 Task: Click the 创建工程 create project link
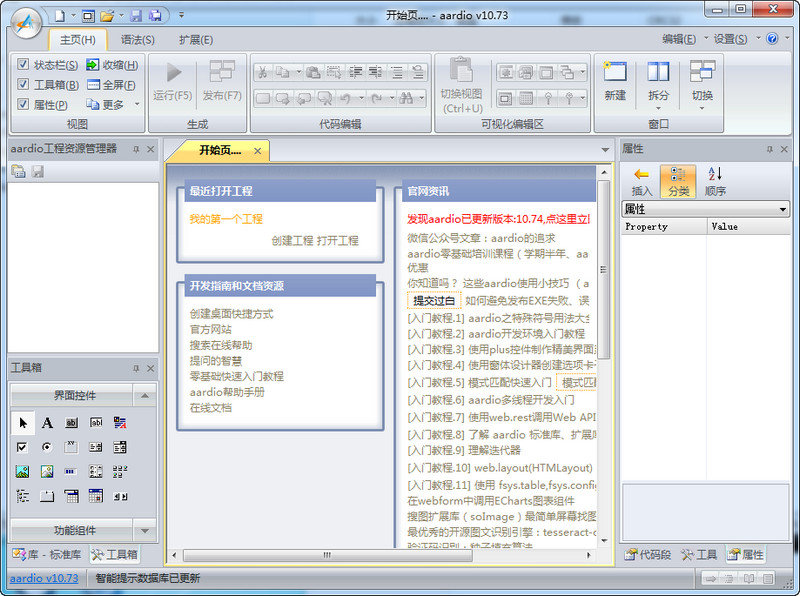292,240
